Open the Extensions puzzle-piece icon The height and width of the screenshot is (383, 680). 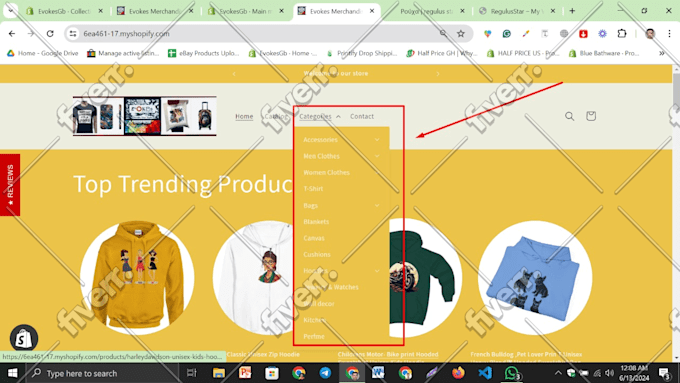pyautogui.click(x=621, y=33)
